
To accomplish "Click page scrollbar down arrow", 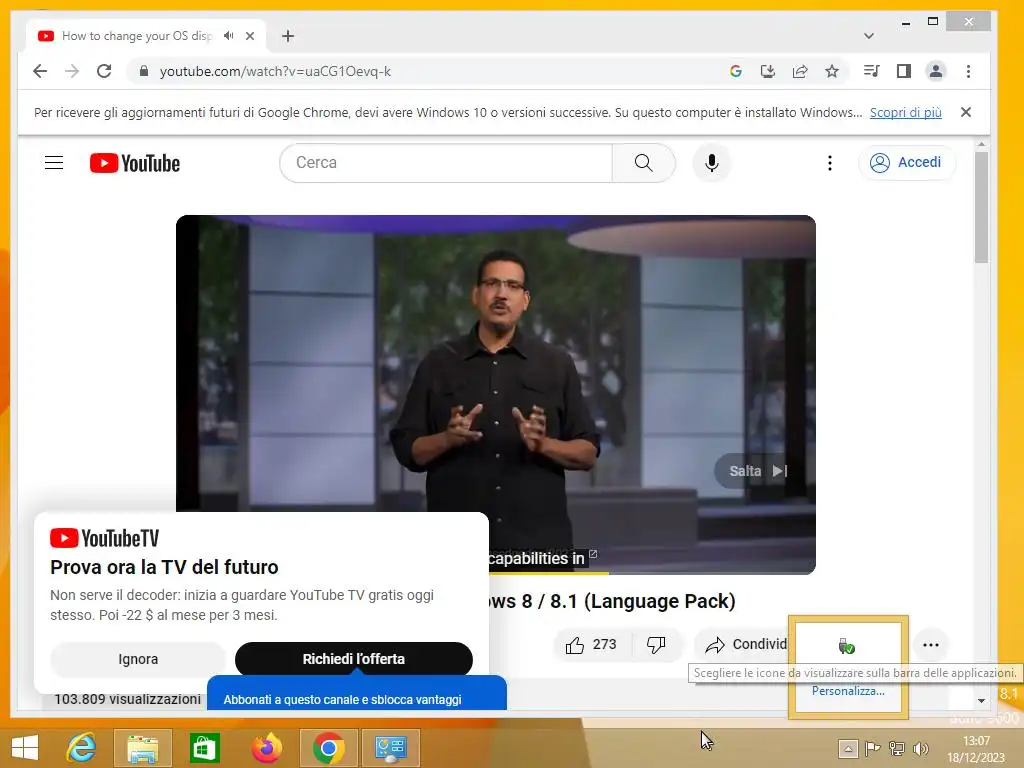I will [x=981, y=701].
